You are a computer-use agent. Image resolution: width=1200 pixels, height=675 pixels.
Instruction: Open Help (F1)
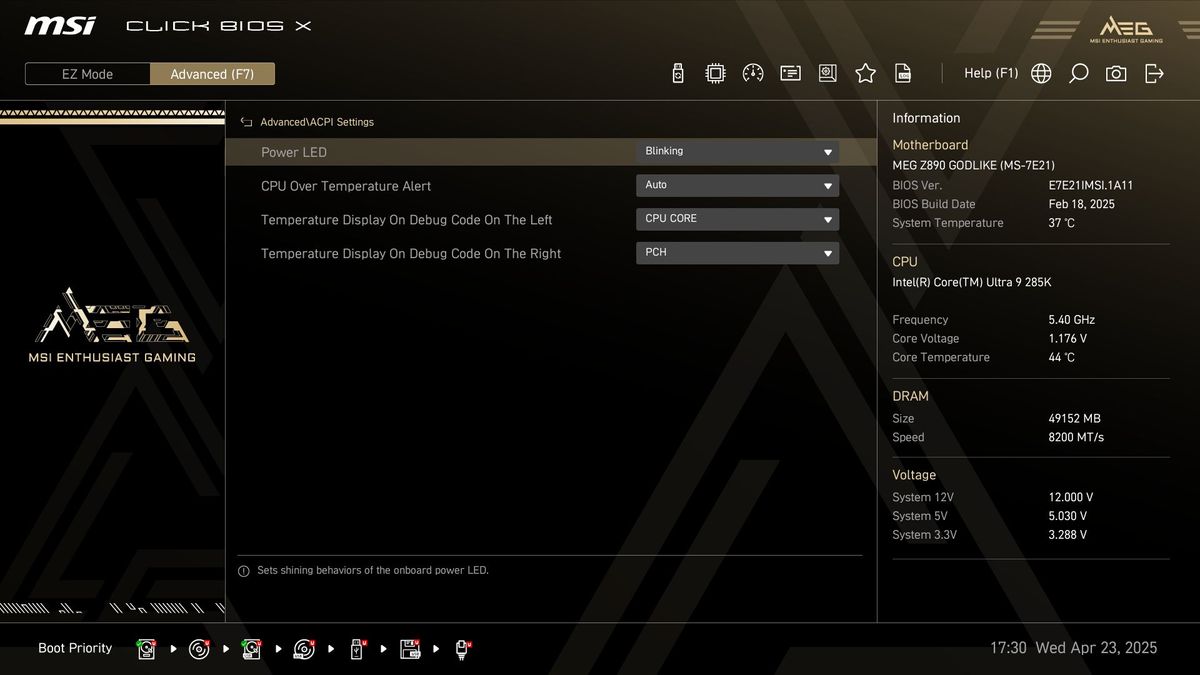pyautogui.click(x=991, y=73)
